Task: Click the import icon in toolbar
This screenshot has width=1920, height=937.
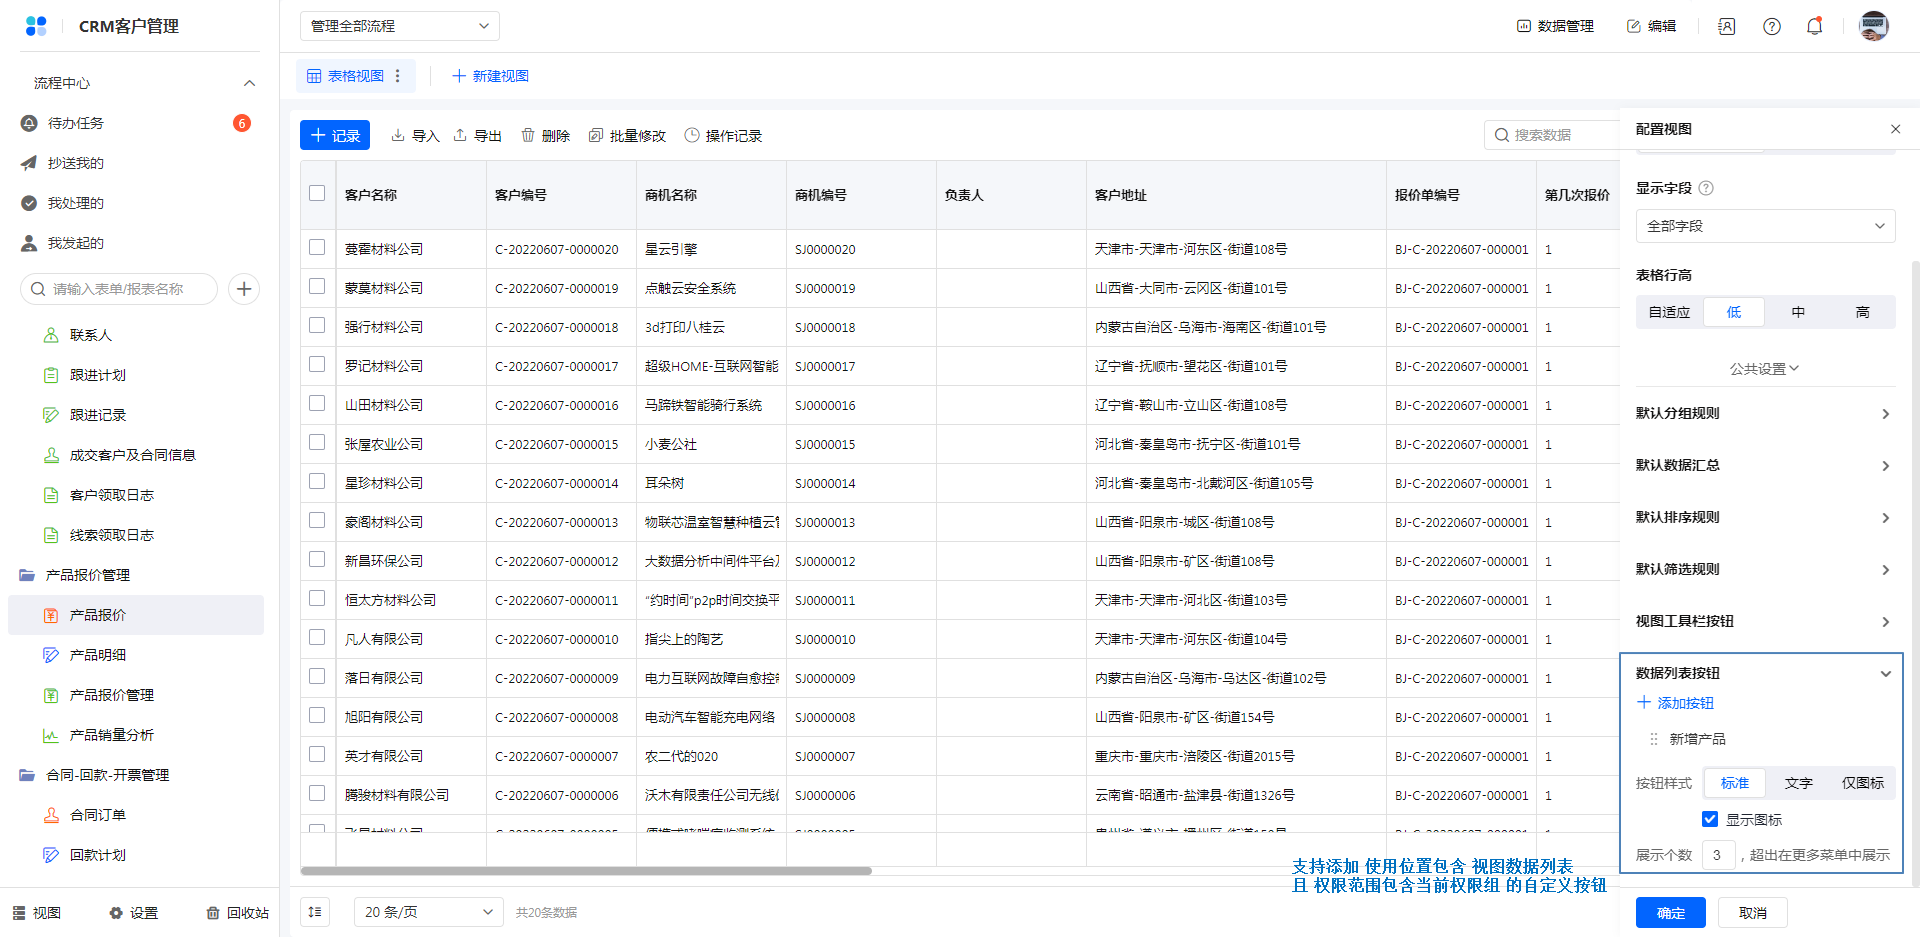Action: coord(398,135)
